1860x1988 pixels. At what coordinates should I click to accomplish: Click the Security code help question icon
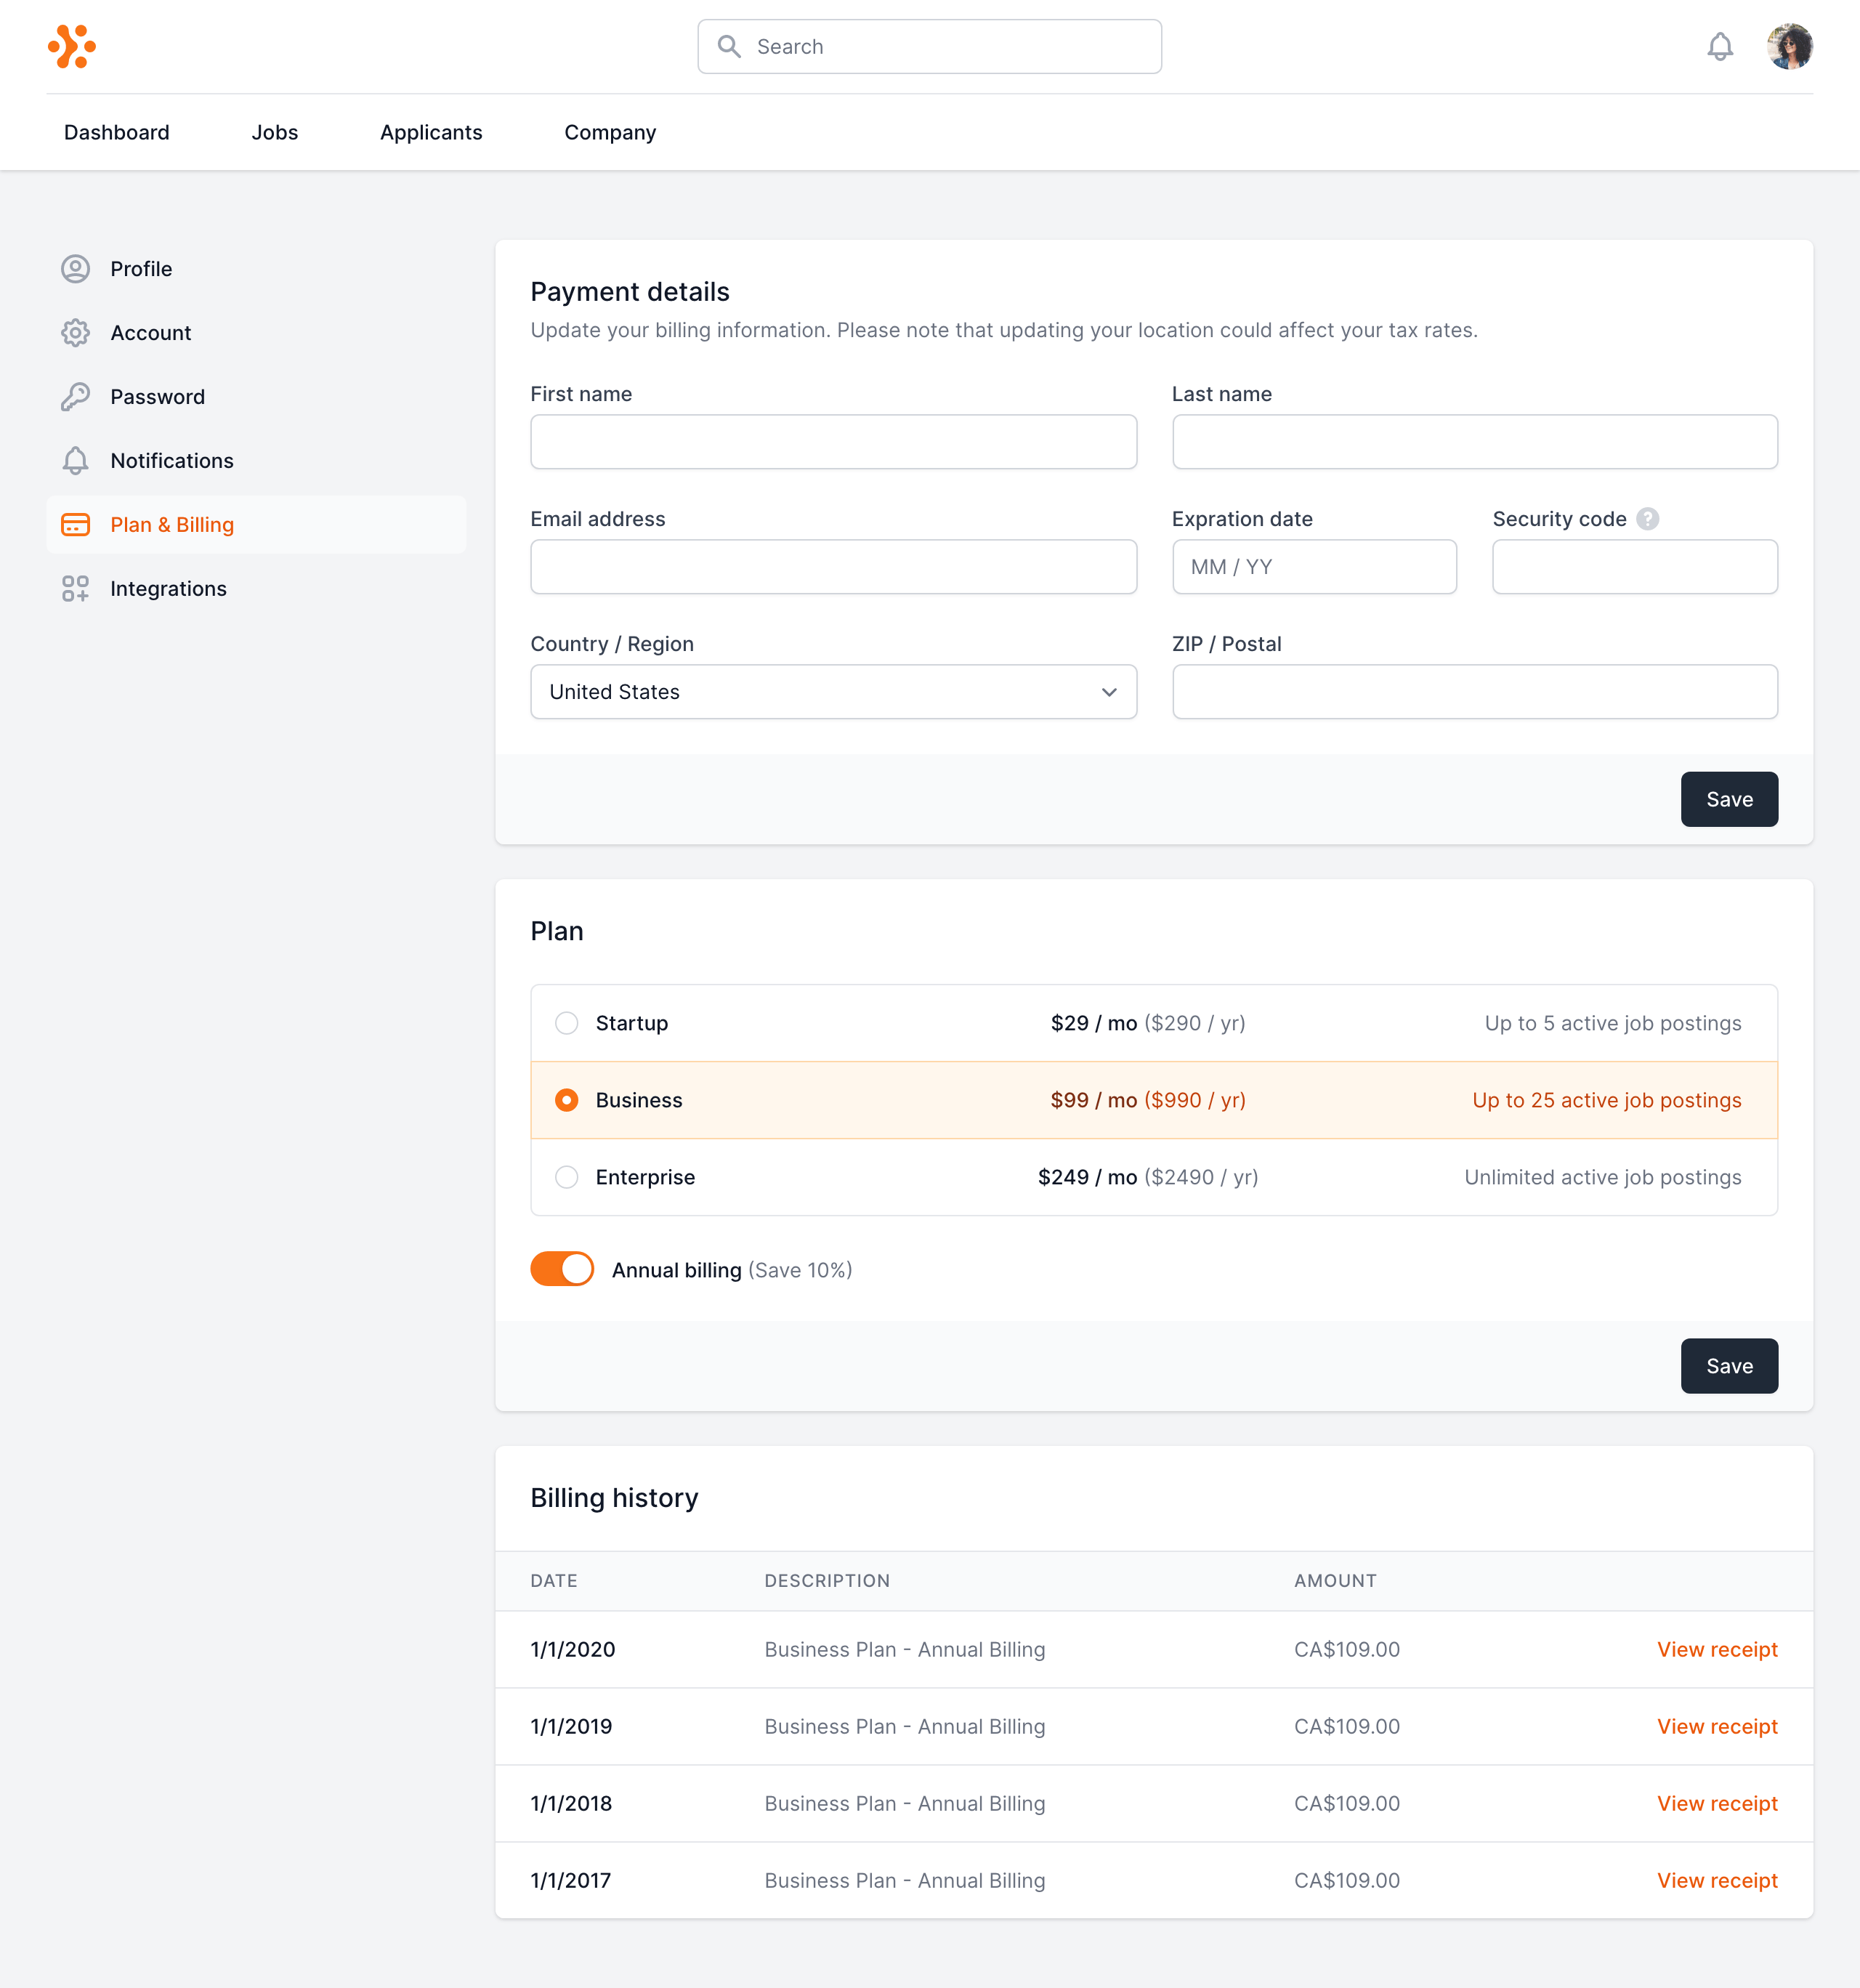(x=1647, y=519)
